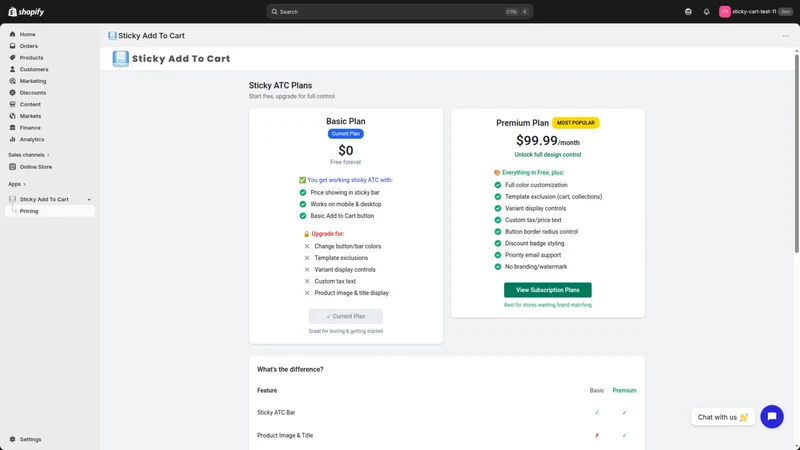
Task: Open the three-dot more actions menu
Action: click(x=786, y=36)
